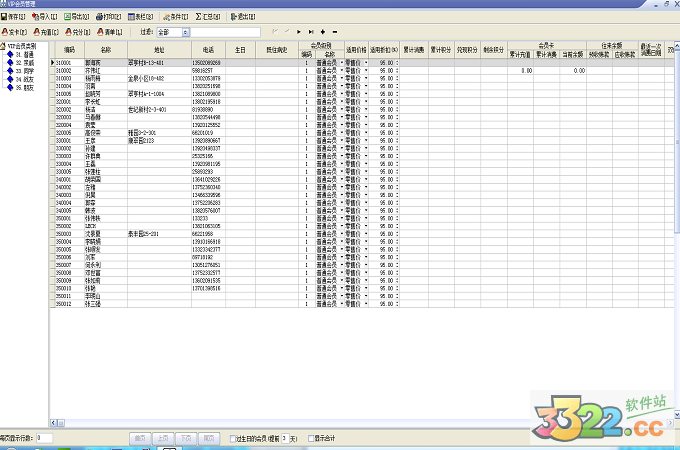Click the 当前余额 column header
This screenshot has width=680, height=450.
[x=573, y=55]
